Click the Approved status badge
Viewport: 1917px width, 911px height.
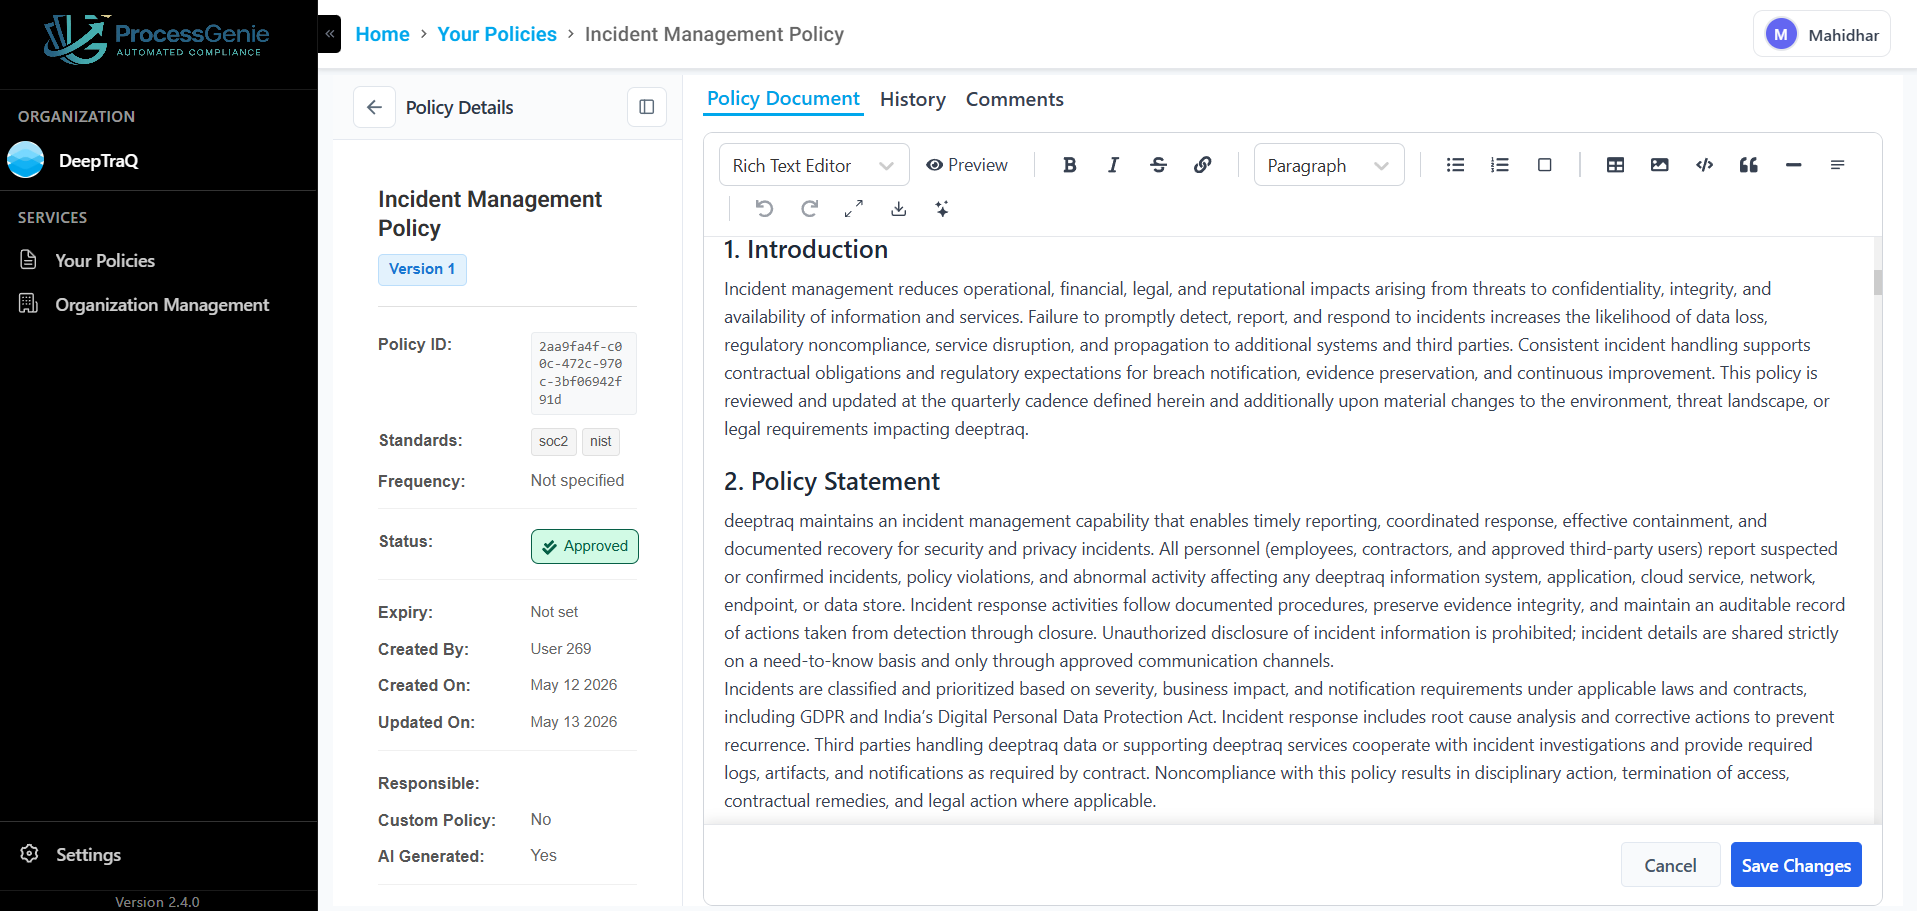(x=585, y=546)
